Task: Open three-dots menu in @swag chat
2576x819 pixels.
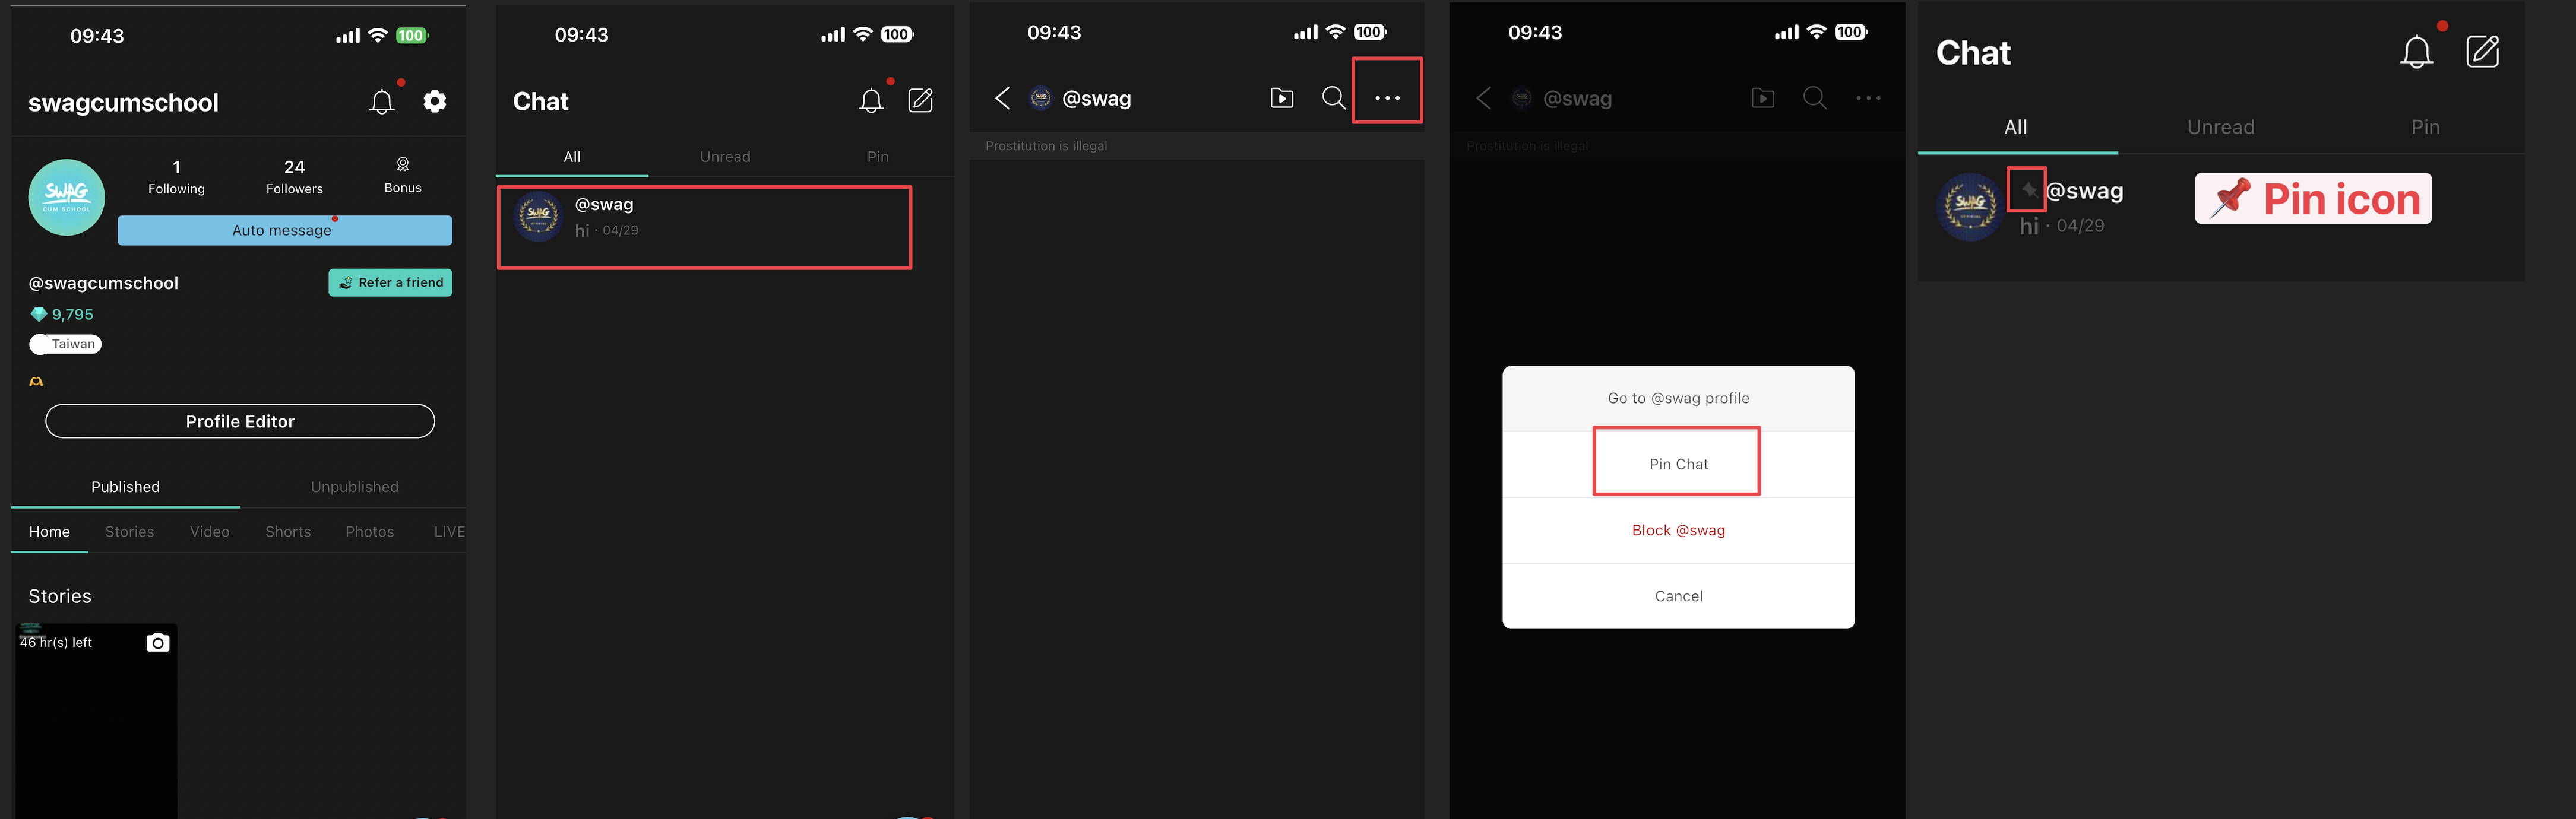Action: click(x=1387, y=98)
